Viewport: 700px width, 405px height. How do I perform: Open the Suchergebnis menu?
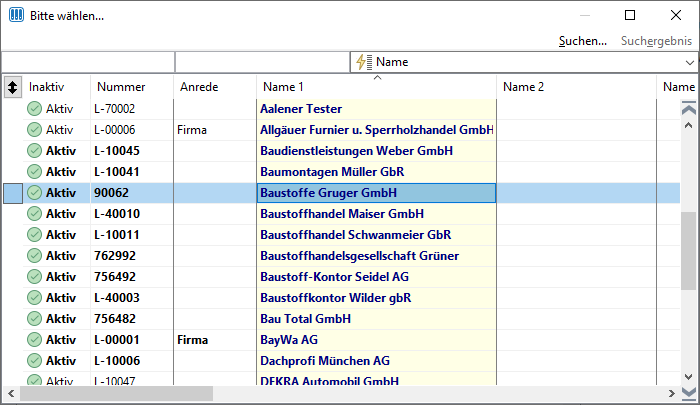656,41
